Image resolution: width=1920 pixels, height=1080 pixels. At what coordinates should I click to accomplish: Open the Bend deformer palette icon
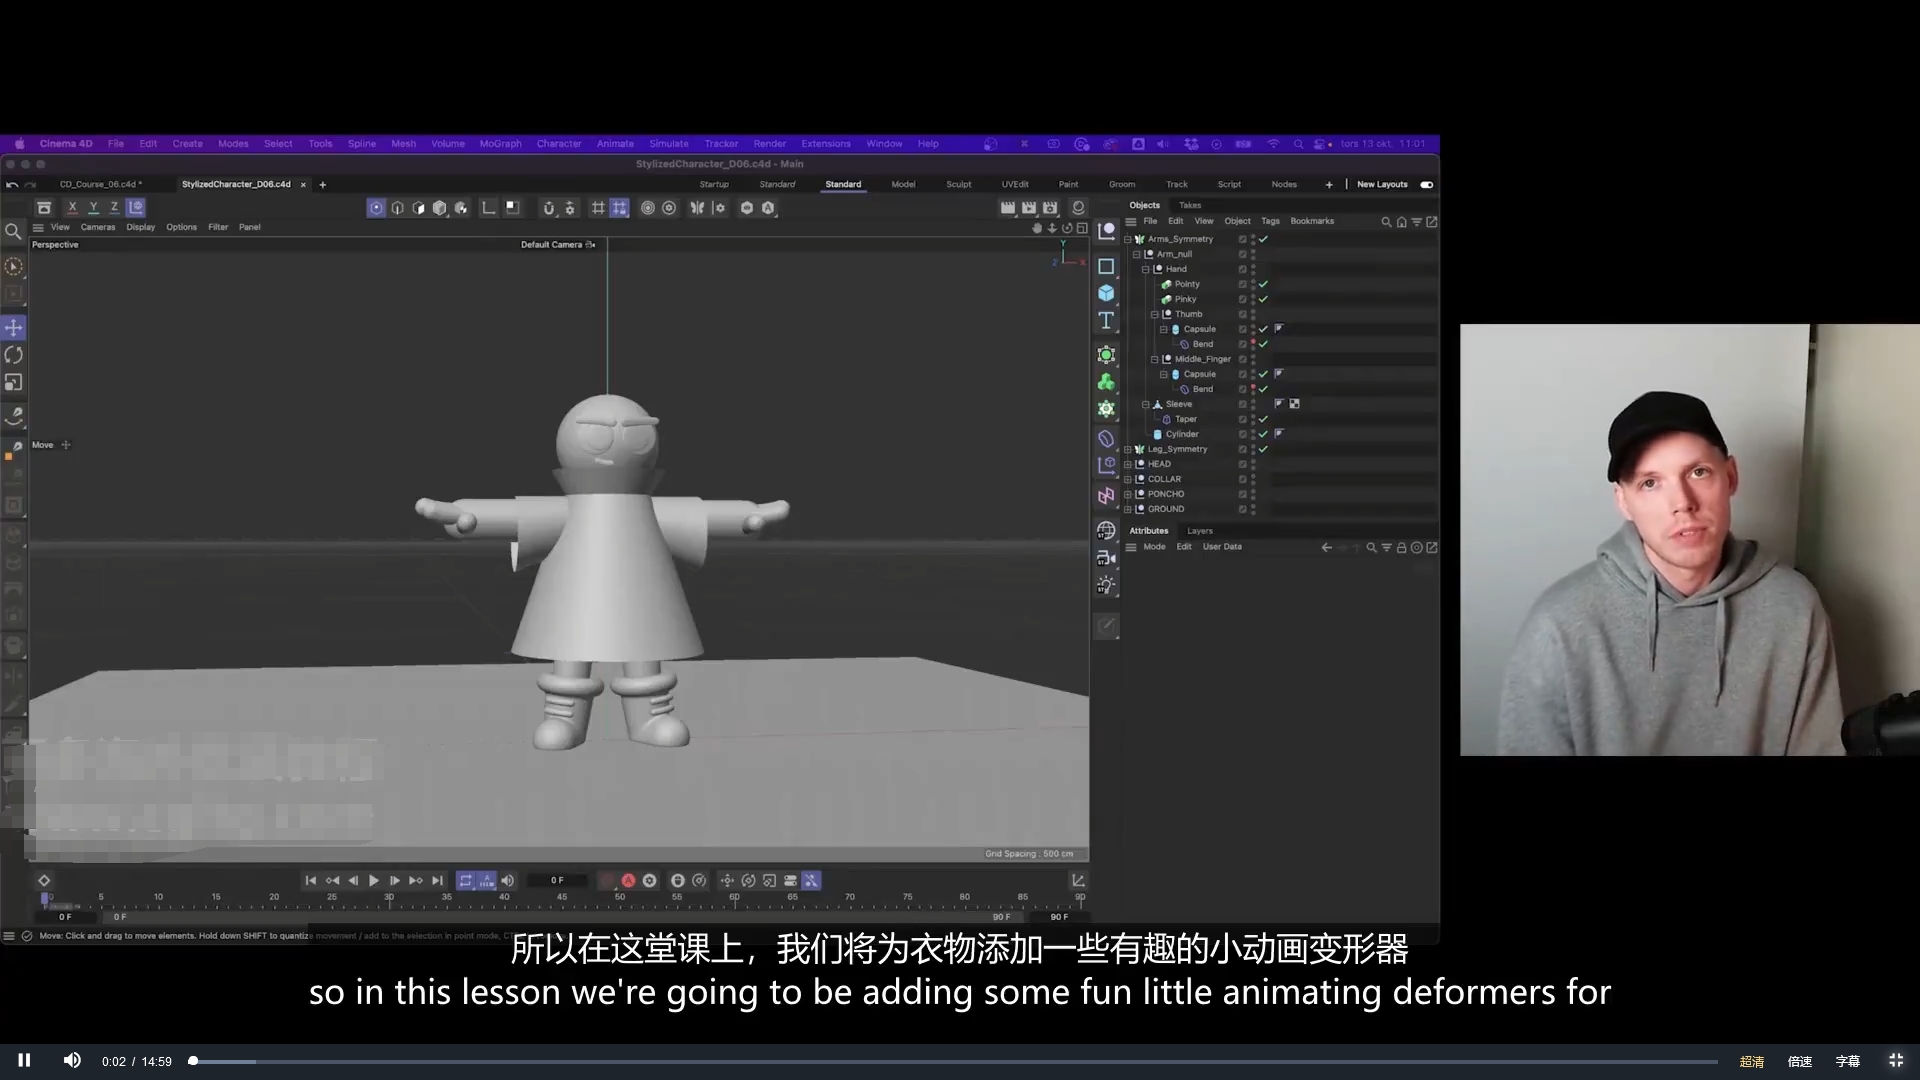pyautogui.click(x=1106, y=438)
